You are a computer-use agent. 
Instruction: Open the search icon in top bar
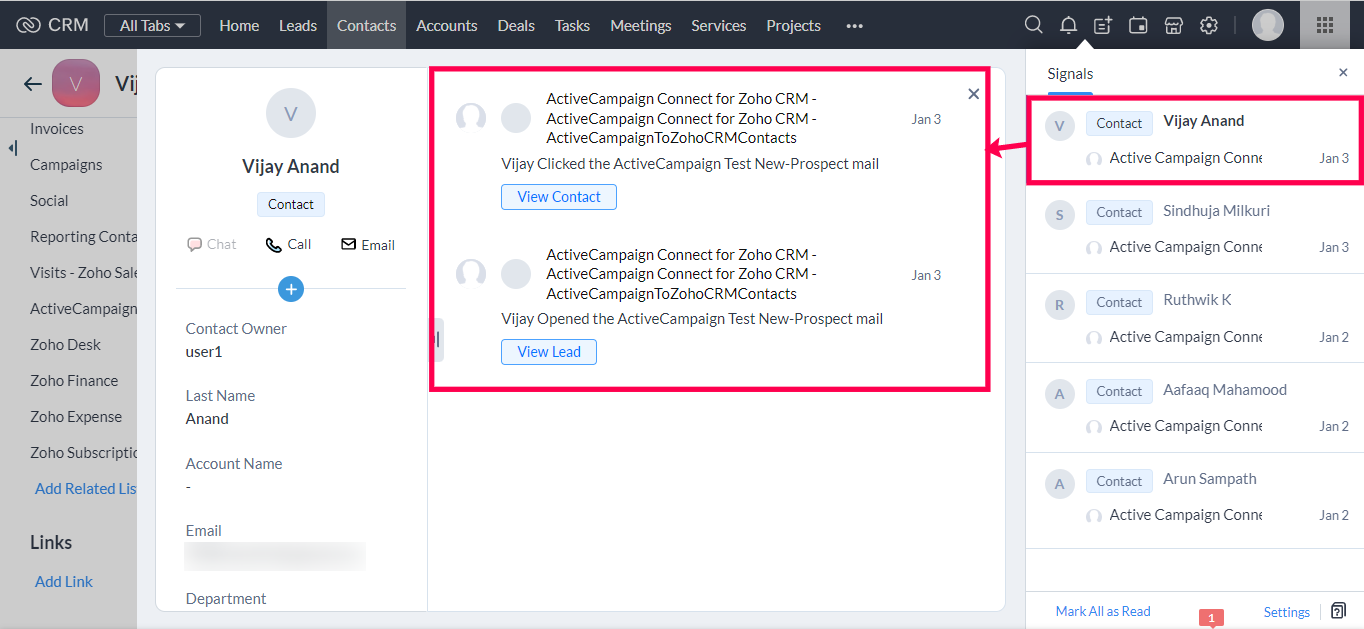pos(1034,25)
